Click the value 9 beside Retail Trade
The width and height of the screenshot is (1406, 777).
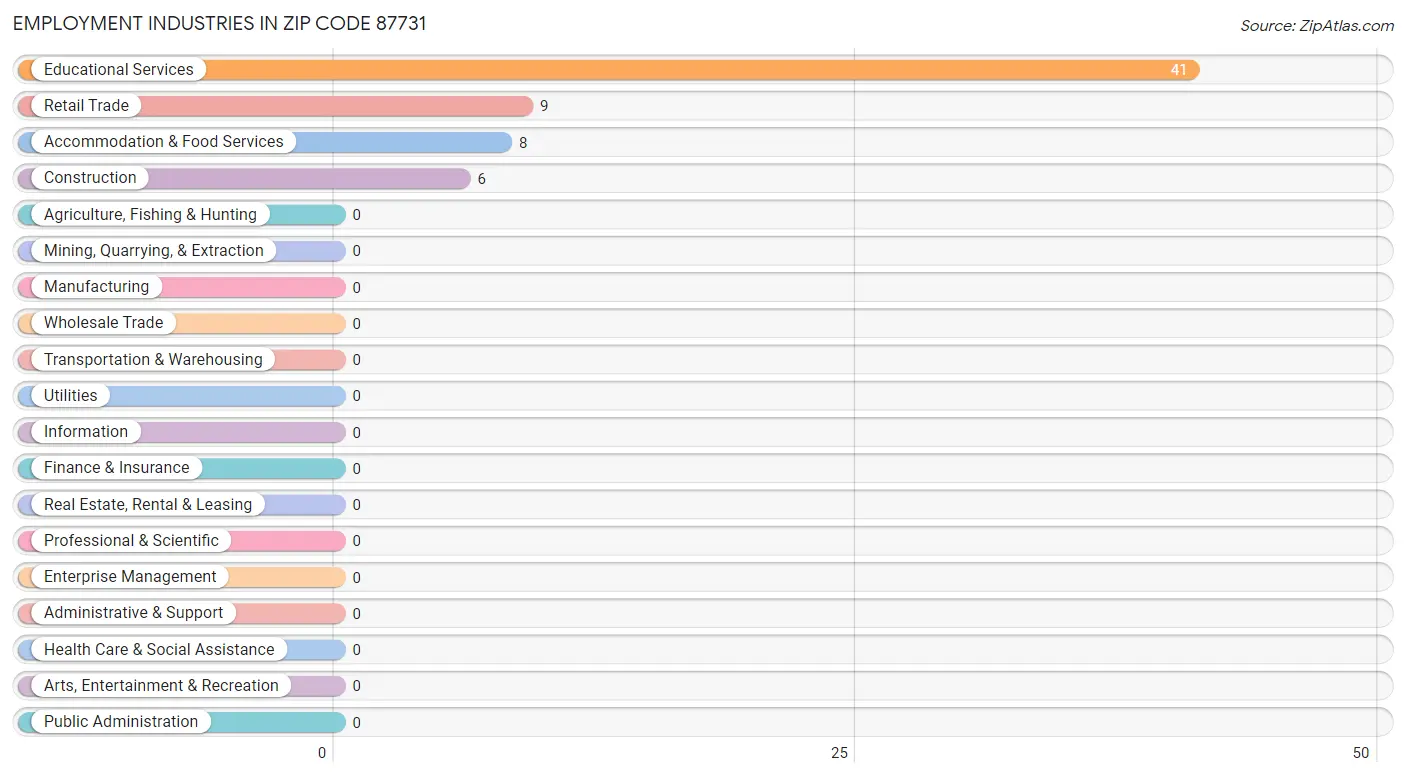(x=544, y=106)
